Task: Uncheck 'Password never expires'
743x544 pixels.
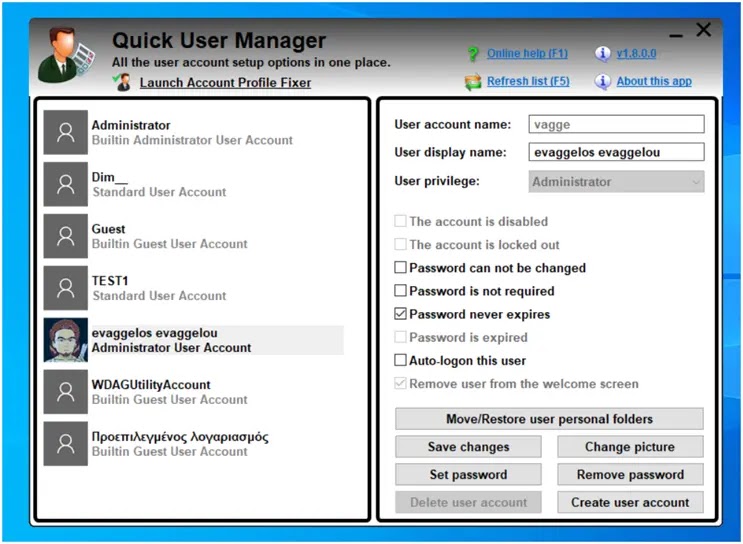Action: pos(400,314)
